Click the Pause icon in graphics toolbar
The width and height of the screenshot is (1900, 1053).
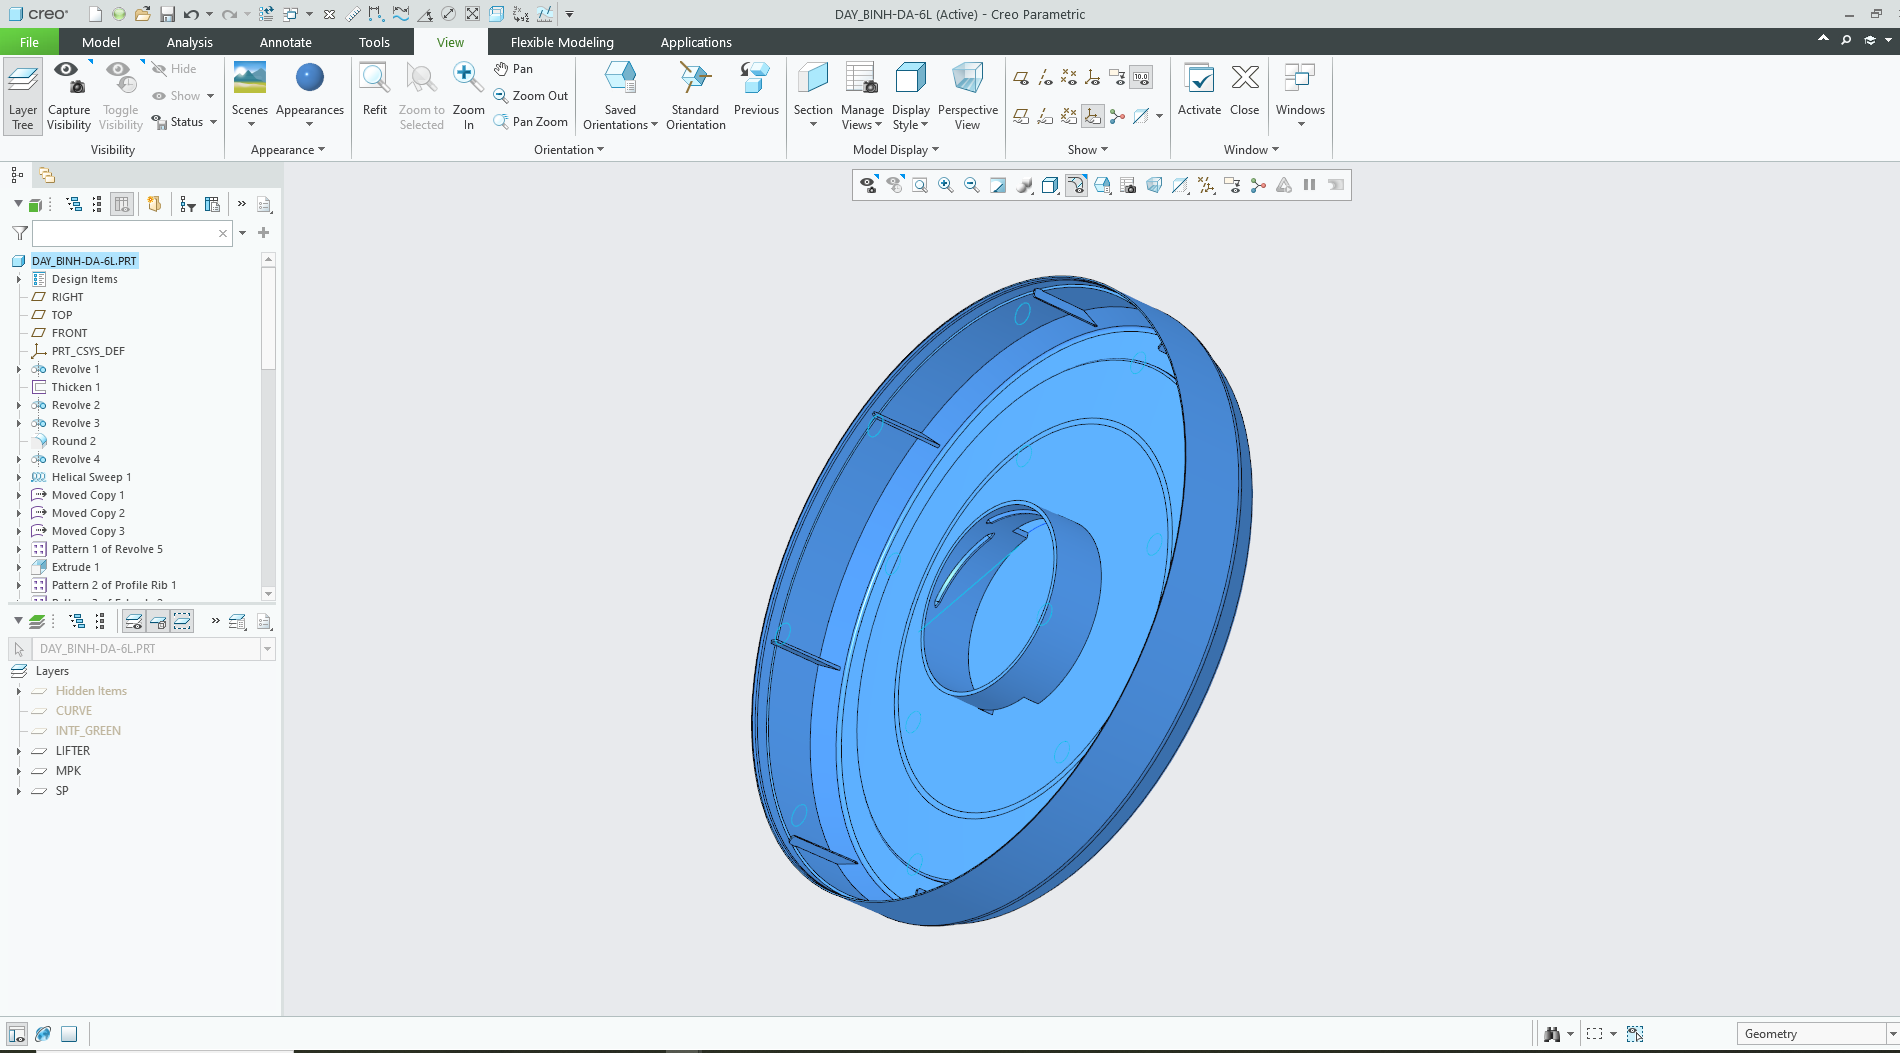1309,185
